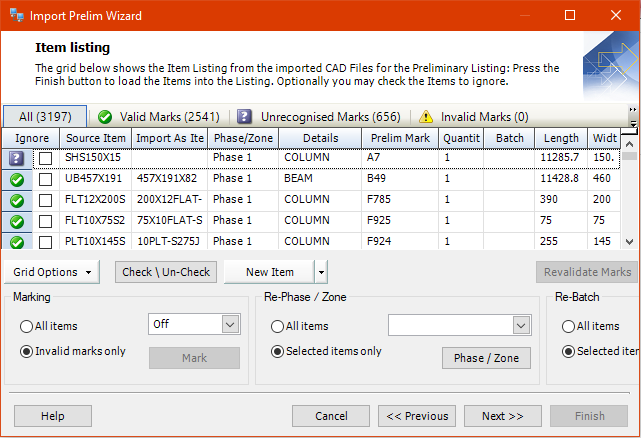
Task: Tick the Ignore checkbox for UB457X191
Action: (45, 179)
